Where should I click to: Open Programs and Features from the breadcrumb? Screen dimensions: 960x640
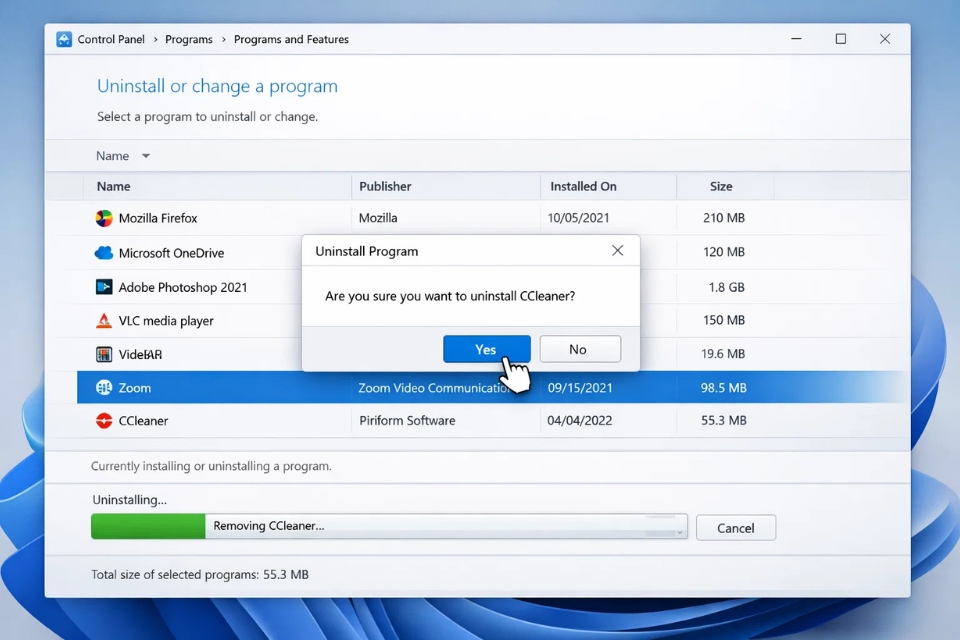[291, 39]
